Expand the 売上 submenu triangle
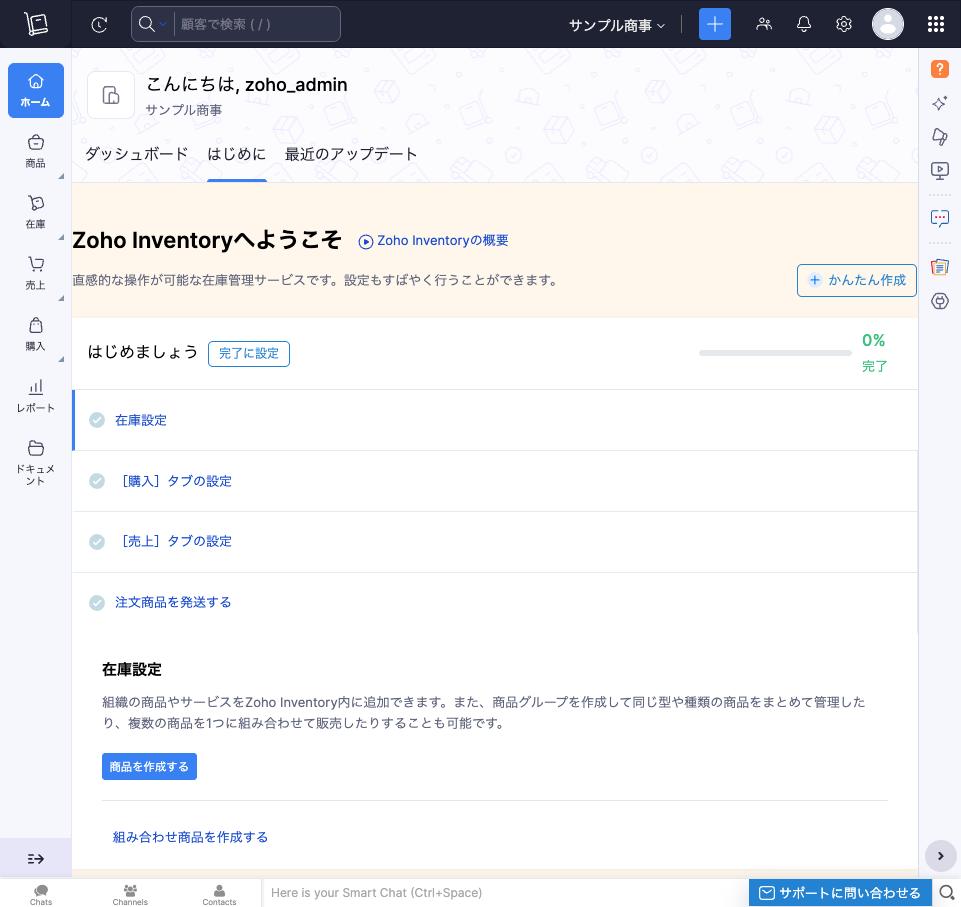Viewport: 961px width, 907px height. (x=61, y=298)
